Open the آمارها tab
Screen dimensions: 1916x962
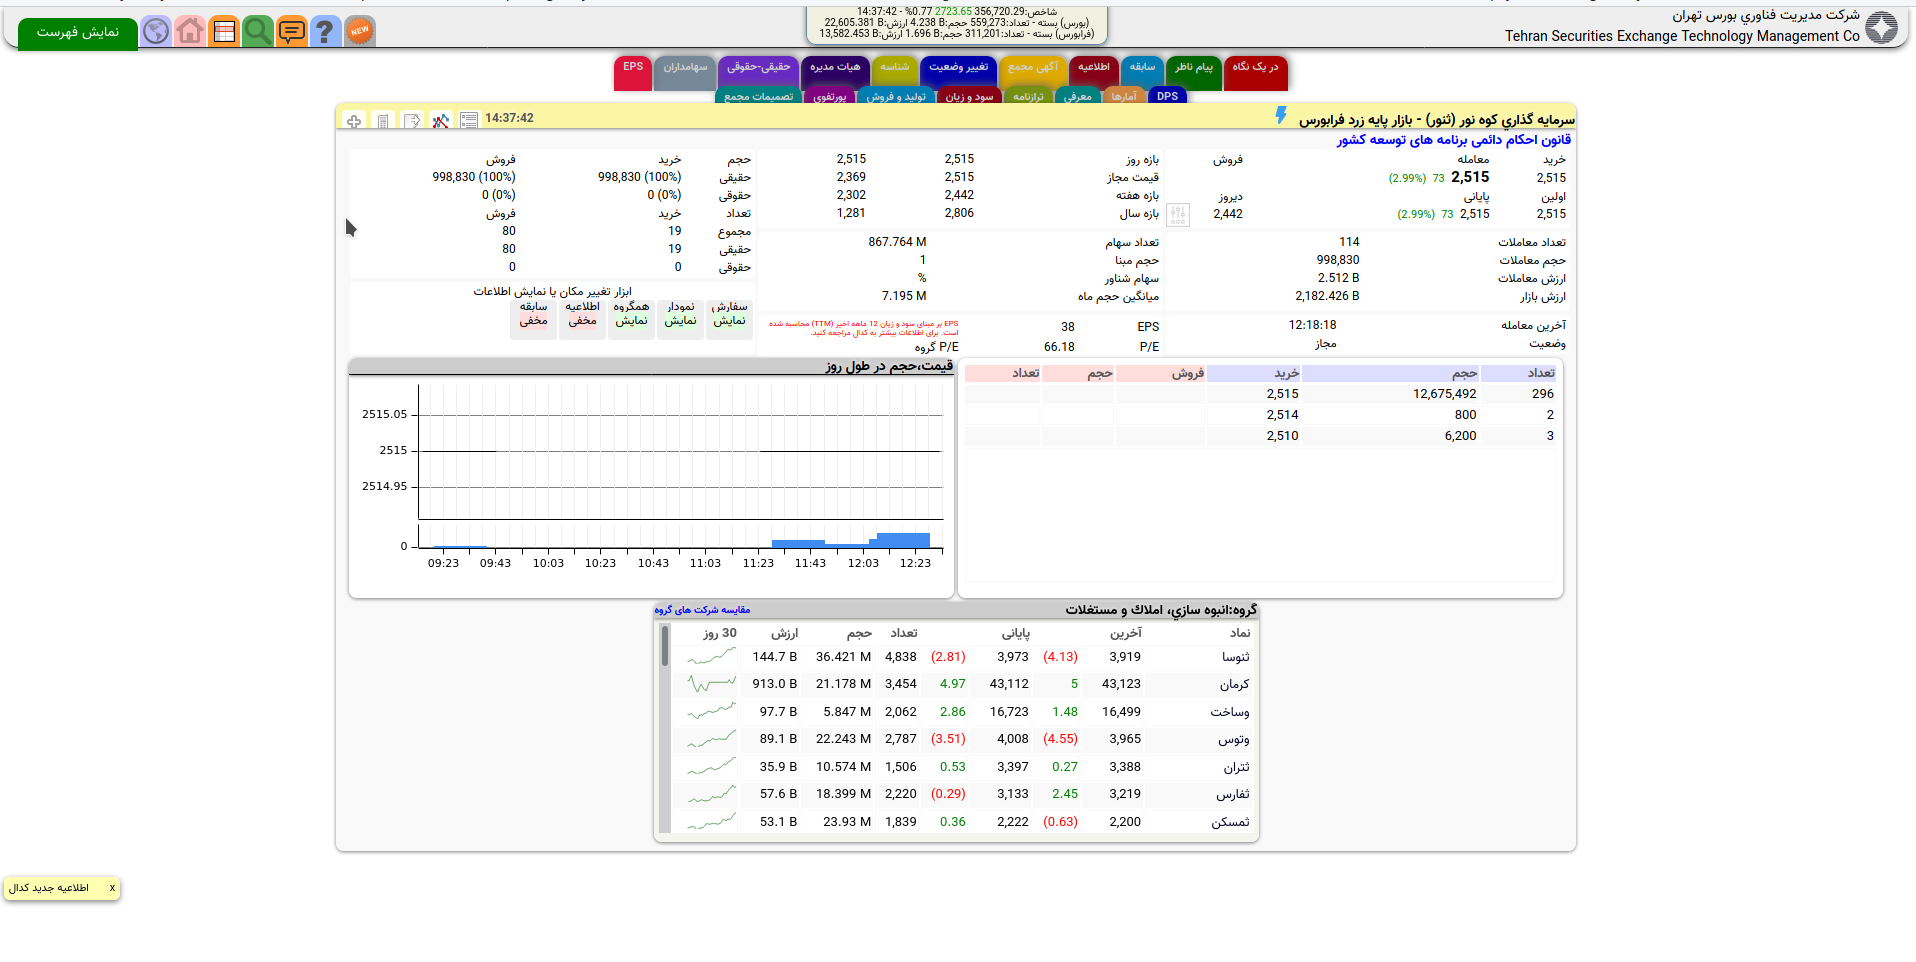tap(1124, 96)
